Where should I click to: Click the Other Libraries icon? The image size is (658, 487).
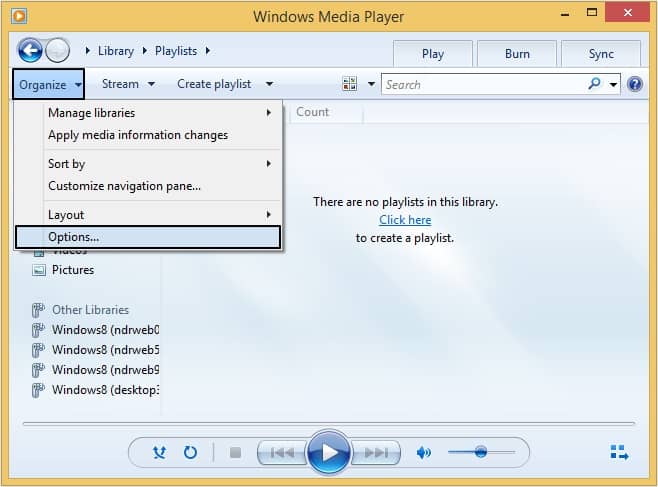(38, 310)
